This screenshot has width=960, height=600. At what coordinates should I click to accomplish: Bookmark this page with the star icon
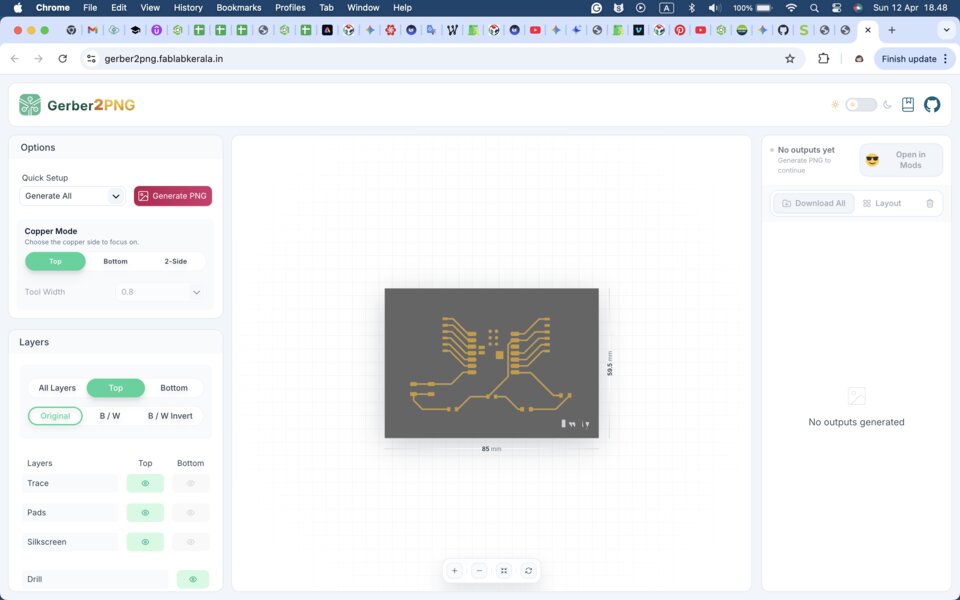[x=790, y=59]
